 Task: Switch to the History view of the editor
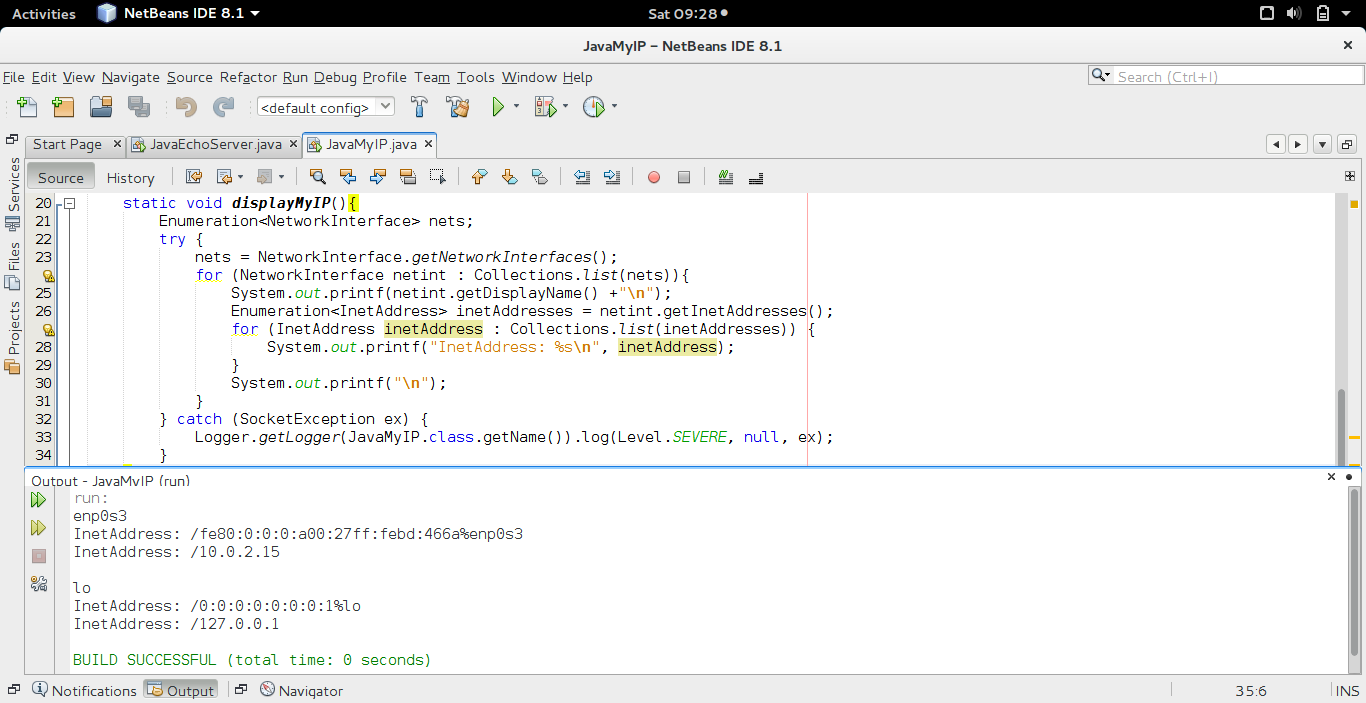130,177
